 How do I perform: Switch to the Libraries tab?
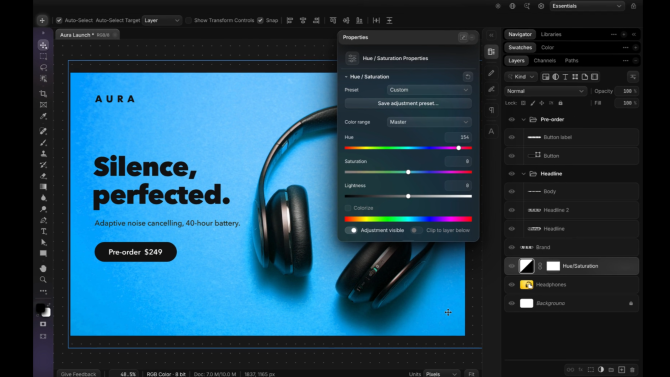[551, 35]
